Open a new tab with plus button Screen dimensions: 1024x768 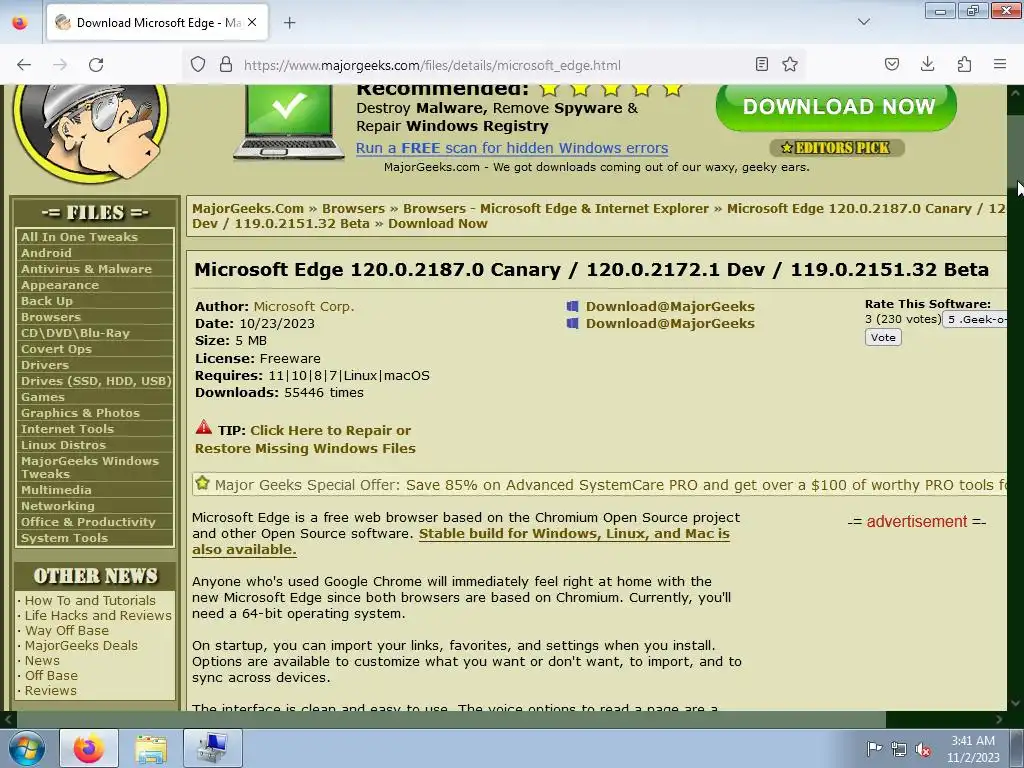[290, 23]
